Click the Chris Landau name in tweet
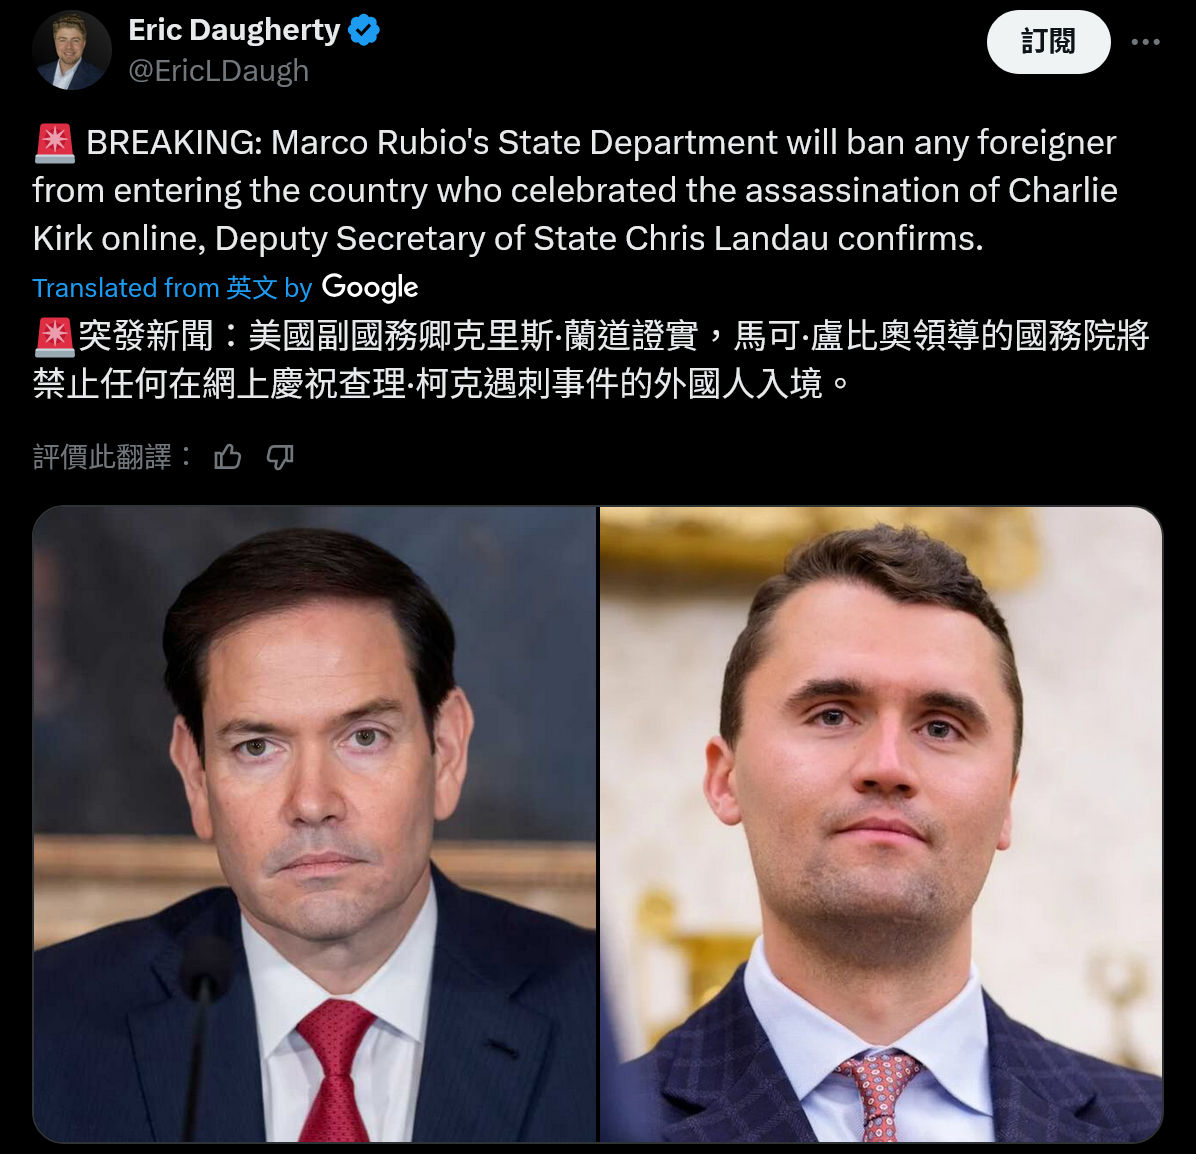 click(727, 239)
